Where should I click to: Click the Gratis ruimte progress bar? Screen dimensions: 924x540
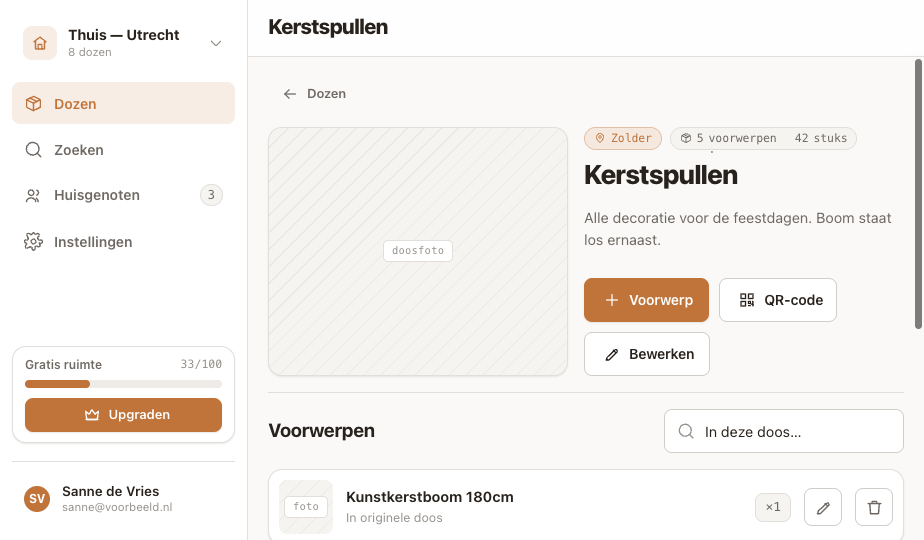[x=123, y=384]
